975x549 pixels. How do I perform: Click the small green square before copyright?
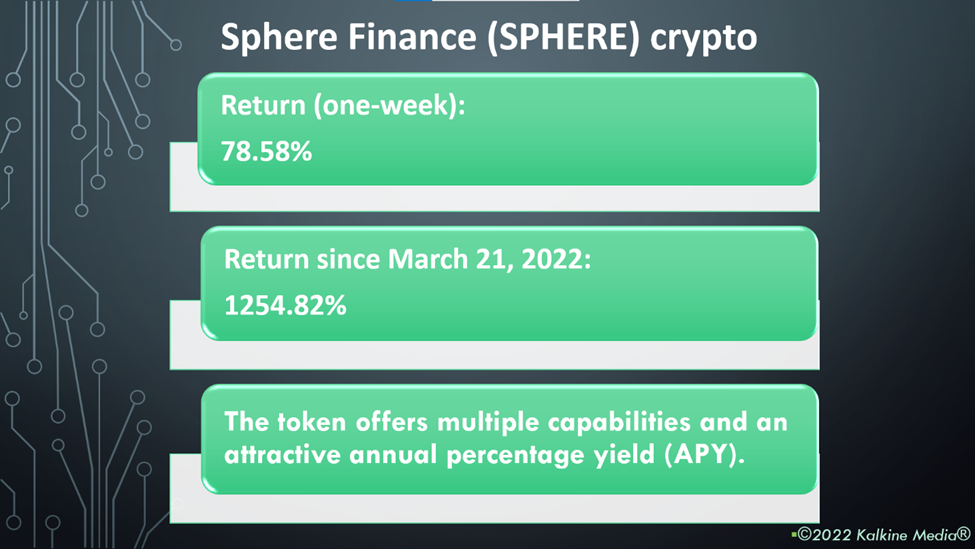coord(794,534)
